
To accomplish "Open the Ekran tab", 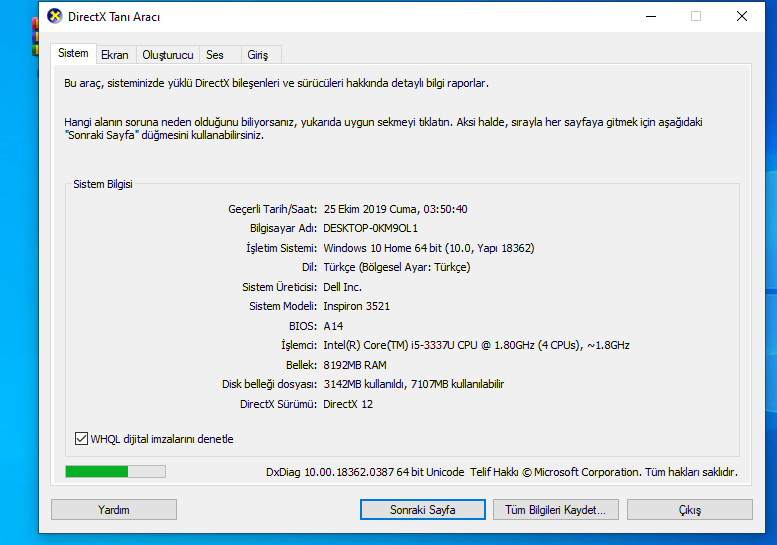I will [x=114, y=55].
